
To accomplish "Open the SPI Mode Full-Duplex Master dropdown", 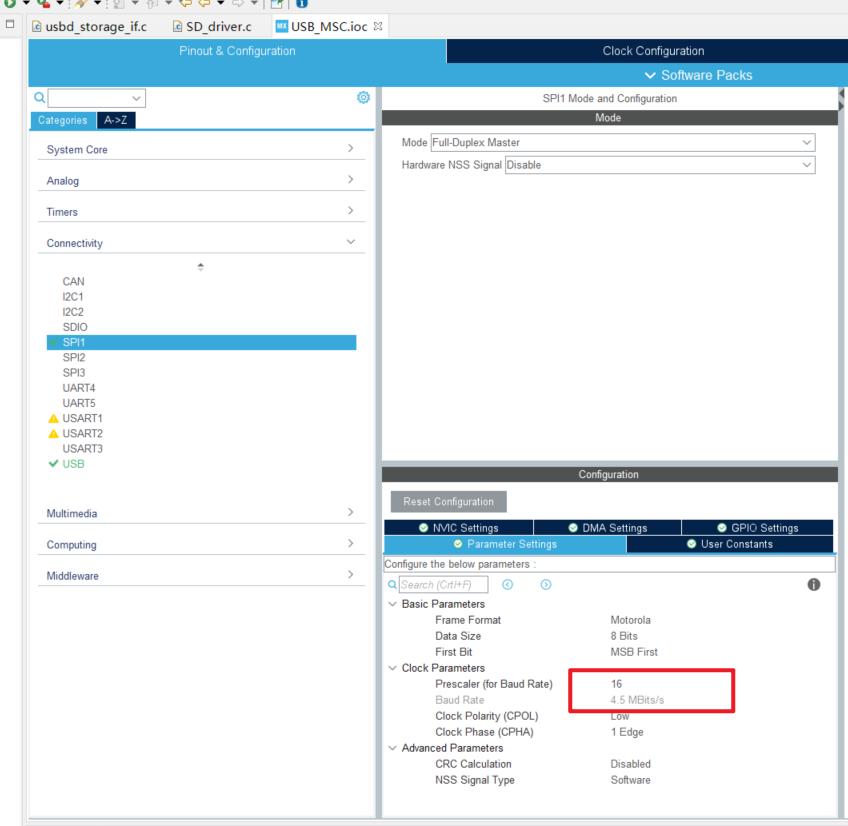I will coord(622,143).
